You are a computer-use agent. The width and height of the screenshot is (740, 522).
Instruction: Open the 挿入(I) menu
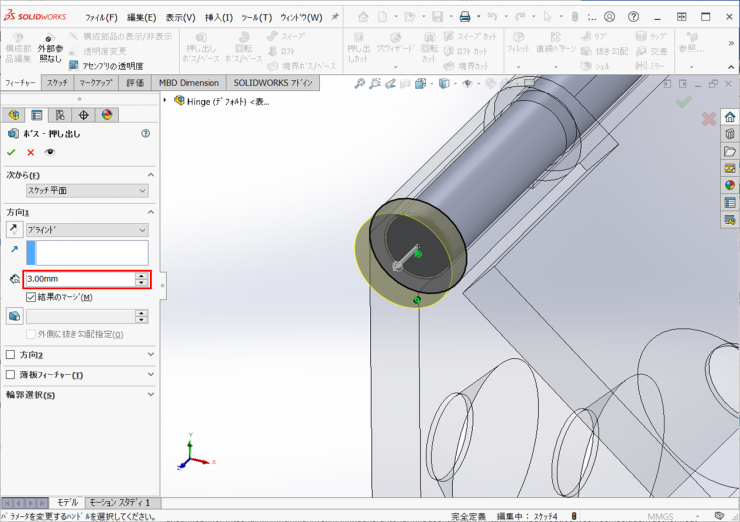click(218, 17)
